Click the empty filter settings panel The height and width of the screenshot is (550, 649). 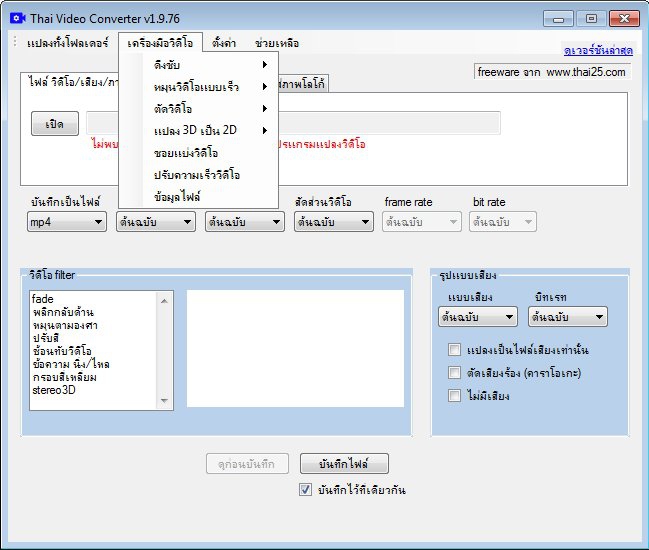(296, 348)
